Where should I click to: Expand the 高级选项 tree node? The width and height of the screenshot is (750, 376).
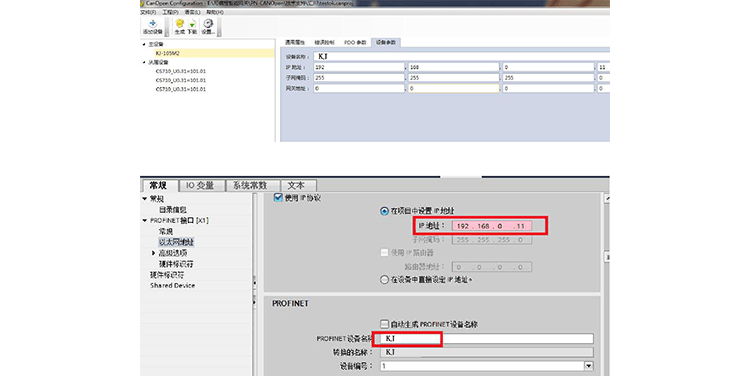[x=154, y=253]
